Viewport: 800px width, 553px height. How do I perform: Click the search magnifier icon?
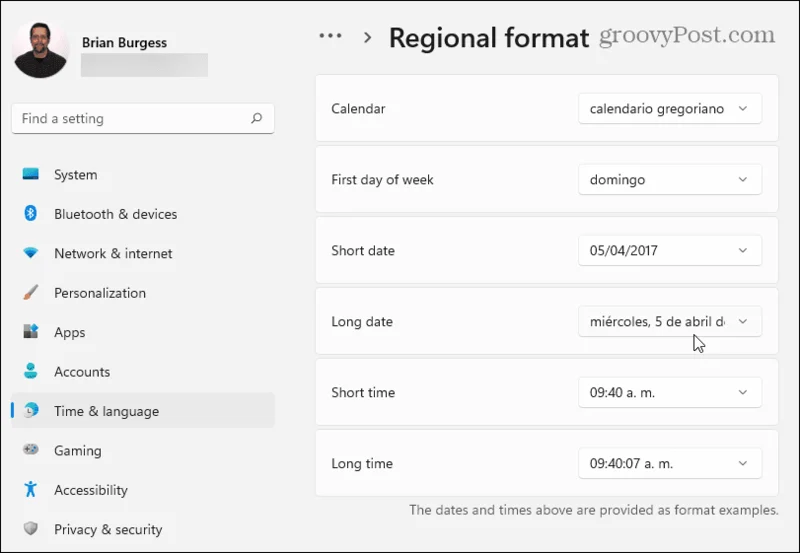257,118
